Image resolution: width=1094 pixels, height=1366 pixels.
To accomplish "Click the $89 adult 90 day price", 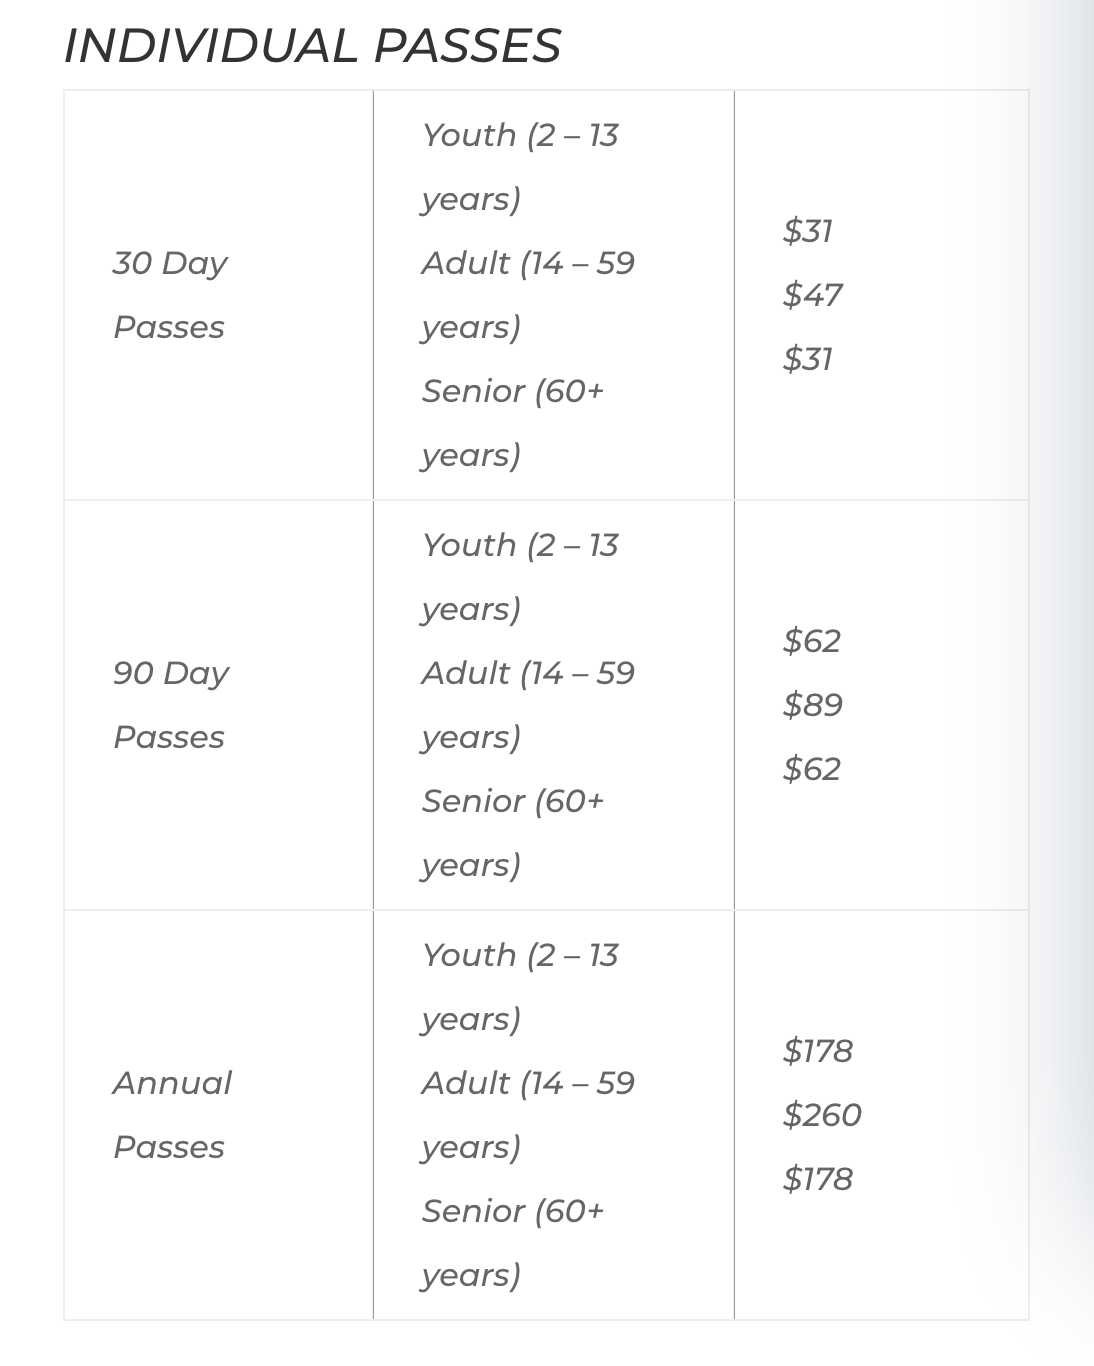I will tap(812, 705).
